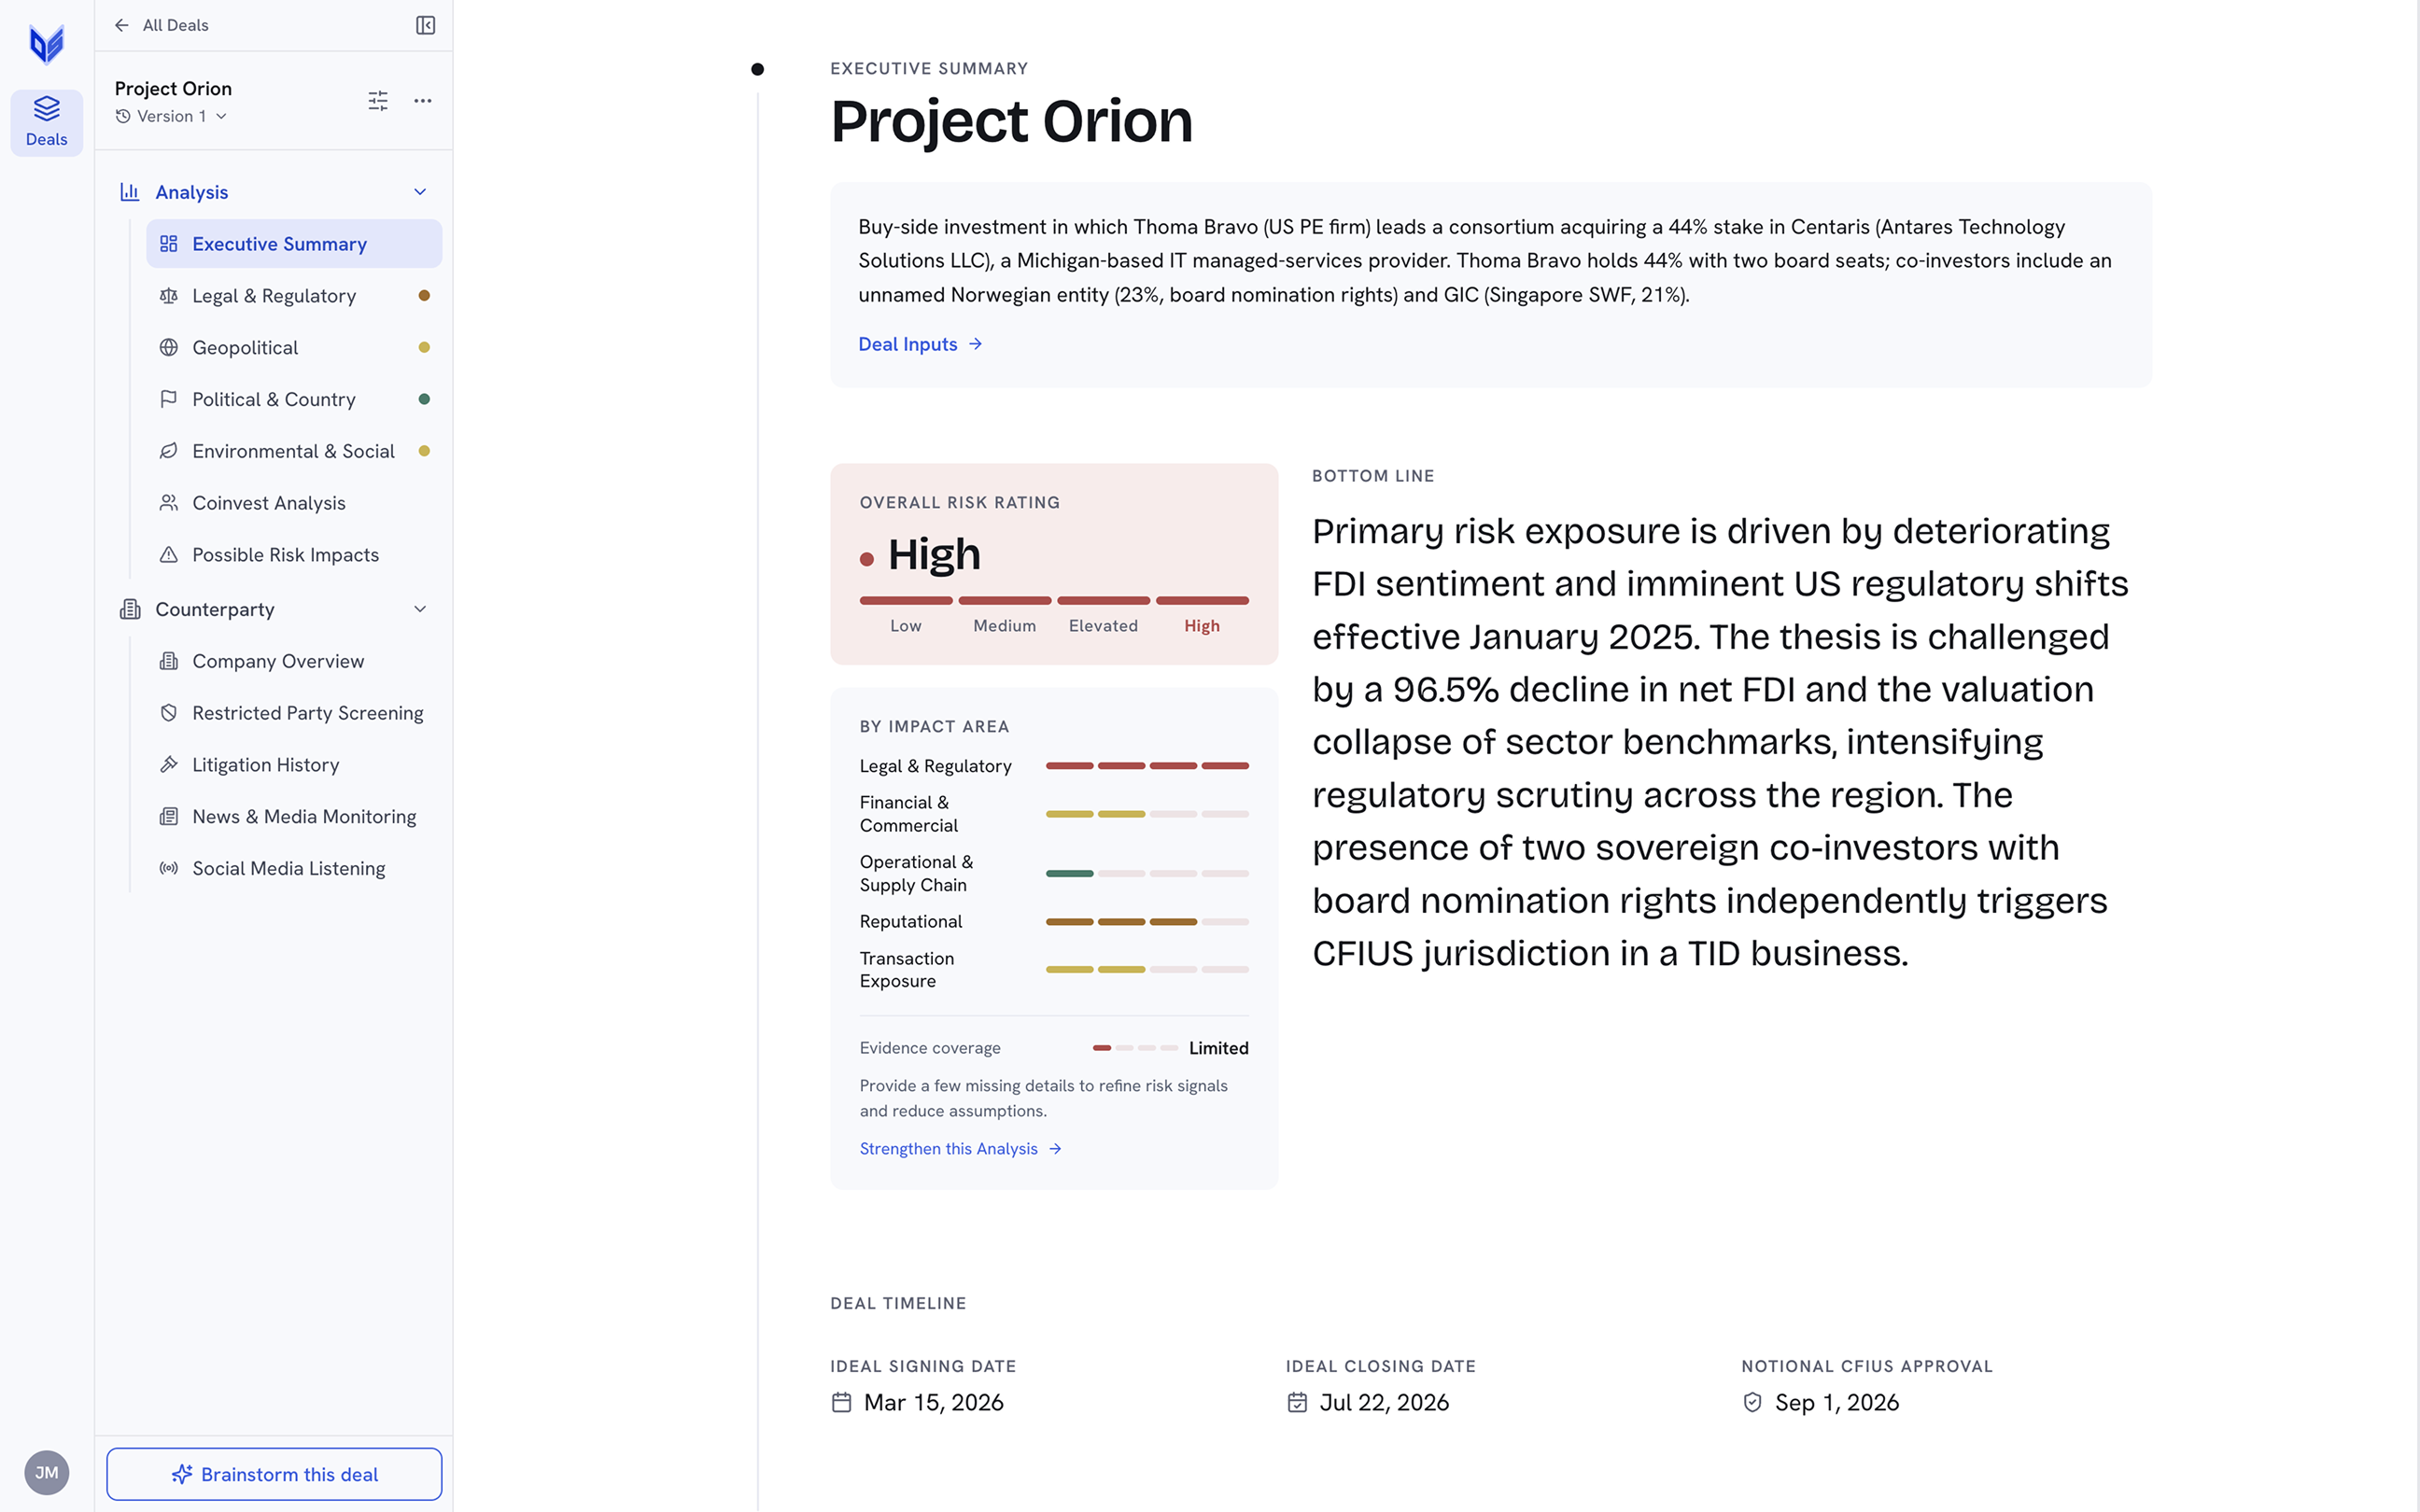Click the Financial & Commercial impact row

click(x=1054, y=814)
